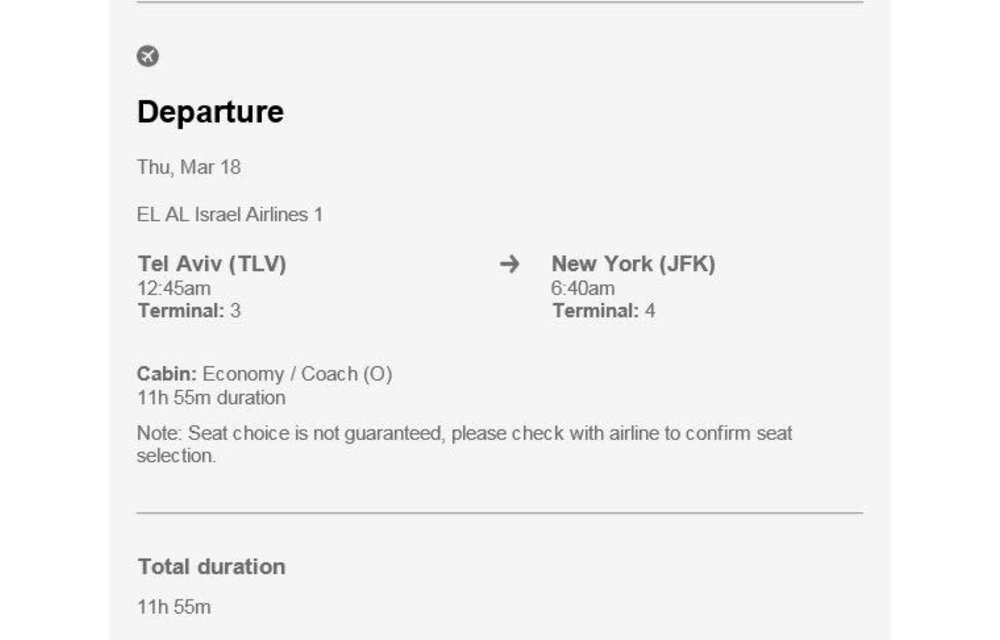Click the Terminal: 4 label
Viewport: 1000px width, 640px height.
(603, 311)
